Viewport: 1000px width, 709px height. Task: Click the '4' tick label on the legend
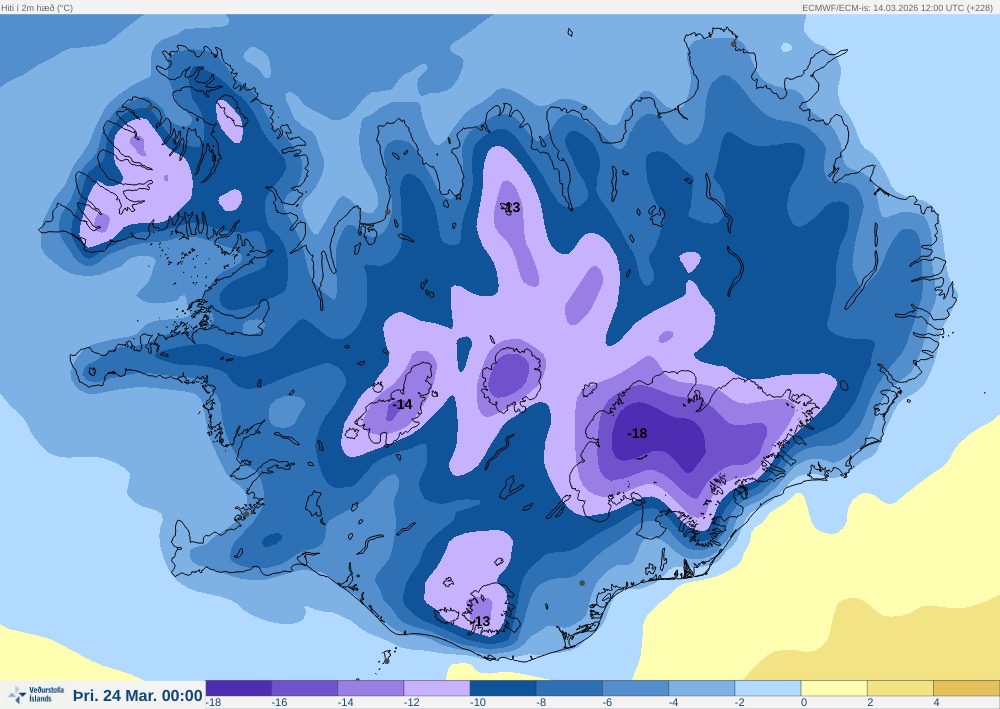coord(937,703)
